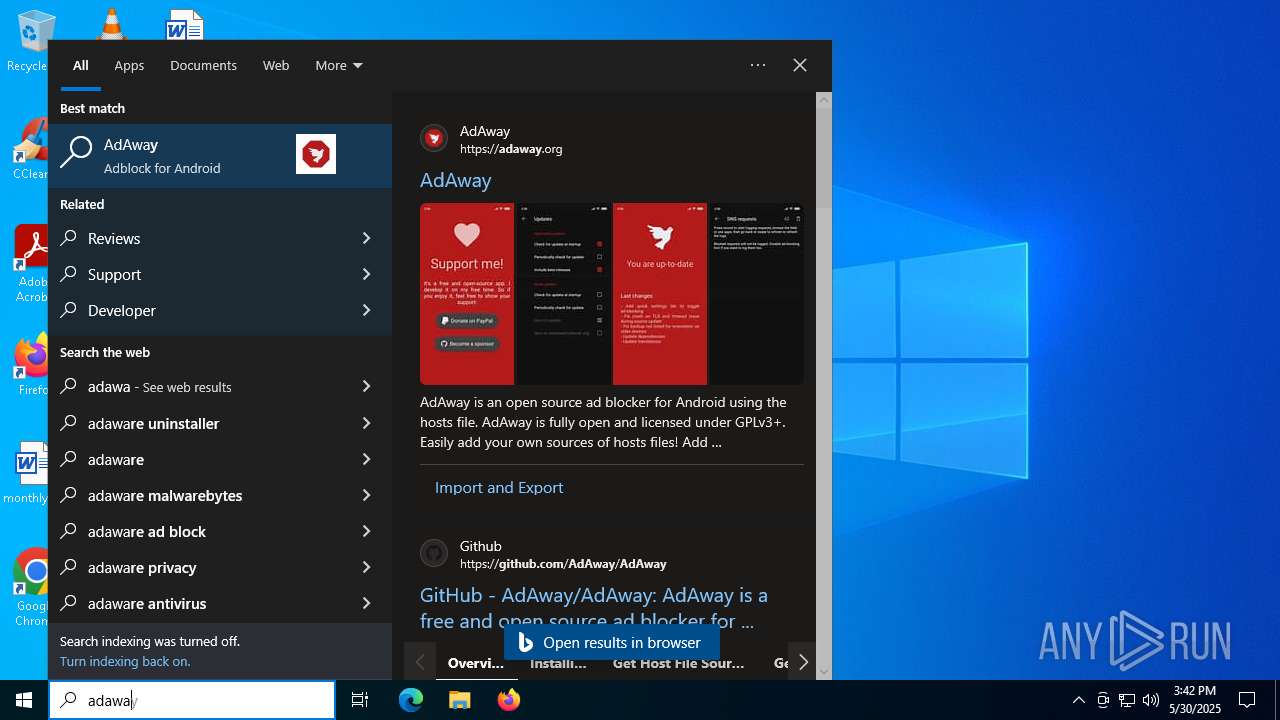The image size is (1280, 720).
Task: Expand the 'adaware uninstaller' suggestion arrow
Action: pos(366,423)
